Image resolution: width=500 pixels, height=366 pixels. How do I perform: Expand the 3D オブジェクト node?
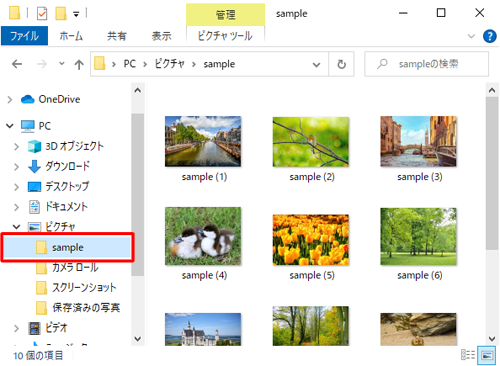tap(16, 146)
